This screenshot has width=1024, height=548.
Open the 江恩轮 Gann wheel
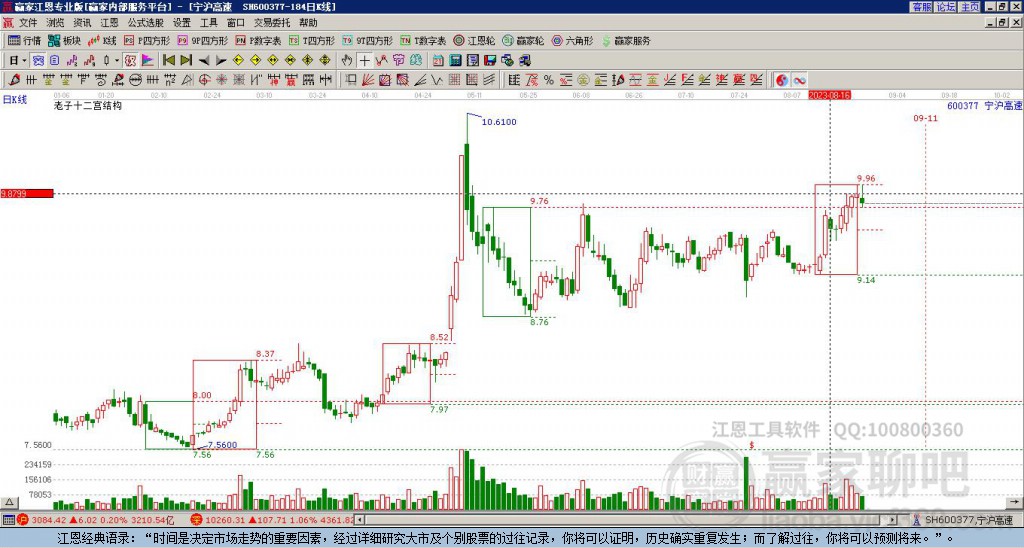[475, 40]
